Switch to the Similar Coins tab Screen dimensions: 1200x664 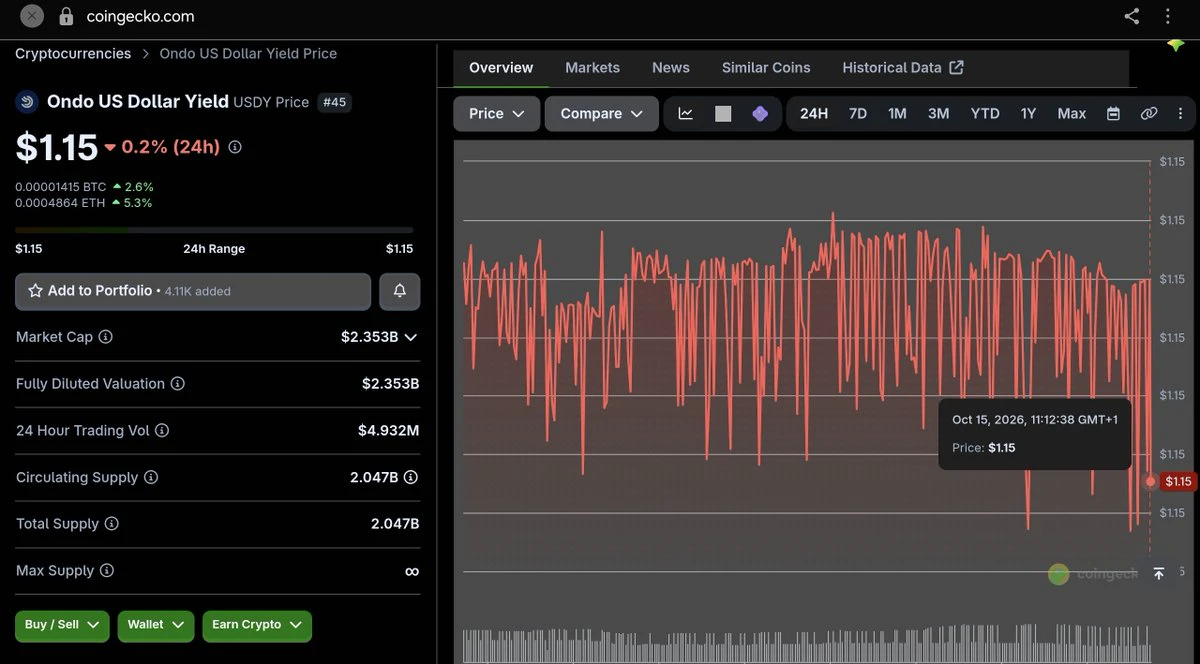click(766, 67)
